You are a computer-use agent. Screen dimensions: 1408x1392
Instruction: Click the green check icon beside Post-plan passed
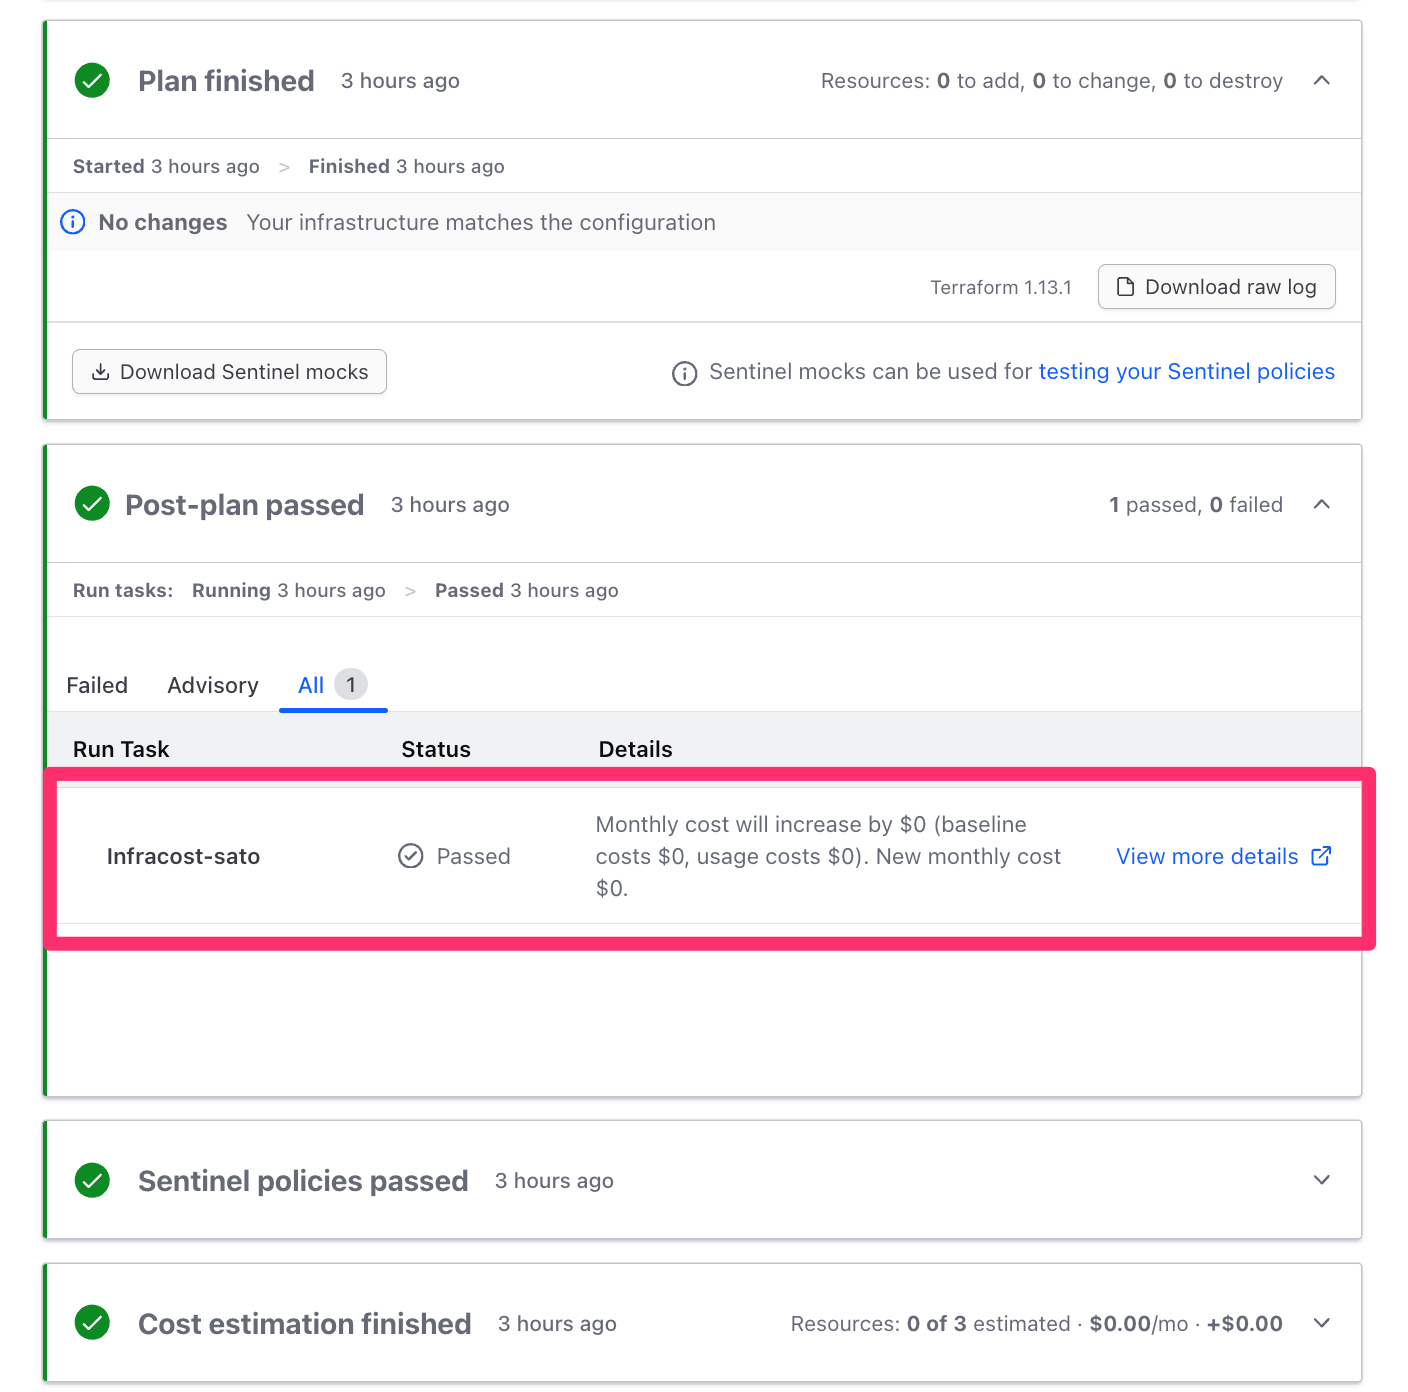(92, 504)
